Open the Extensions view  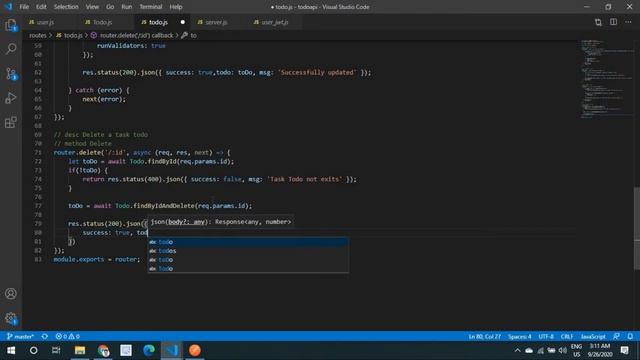click(x=11, y=122)
